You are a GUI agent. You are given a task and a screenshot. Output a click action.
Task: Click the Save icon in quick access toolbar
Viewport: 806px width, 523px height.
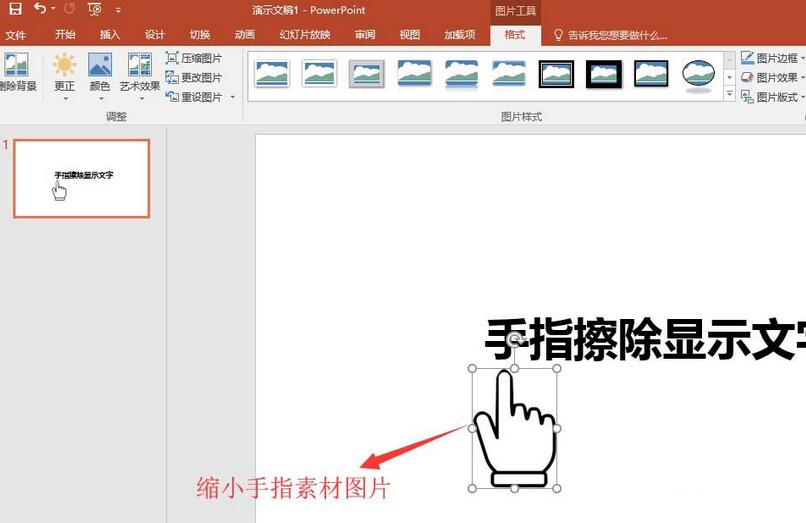pyautogui.click(x=16, y=8)
